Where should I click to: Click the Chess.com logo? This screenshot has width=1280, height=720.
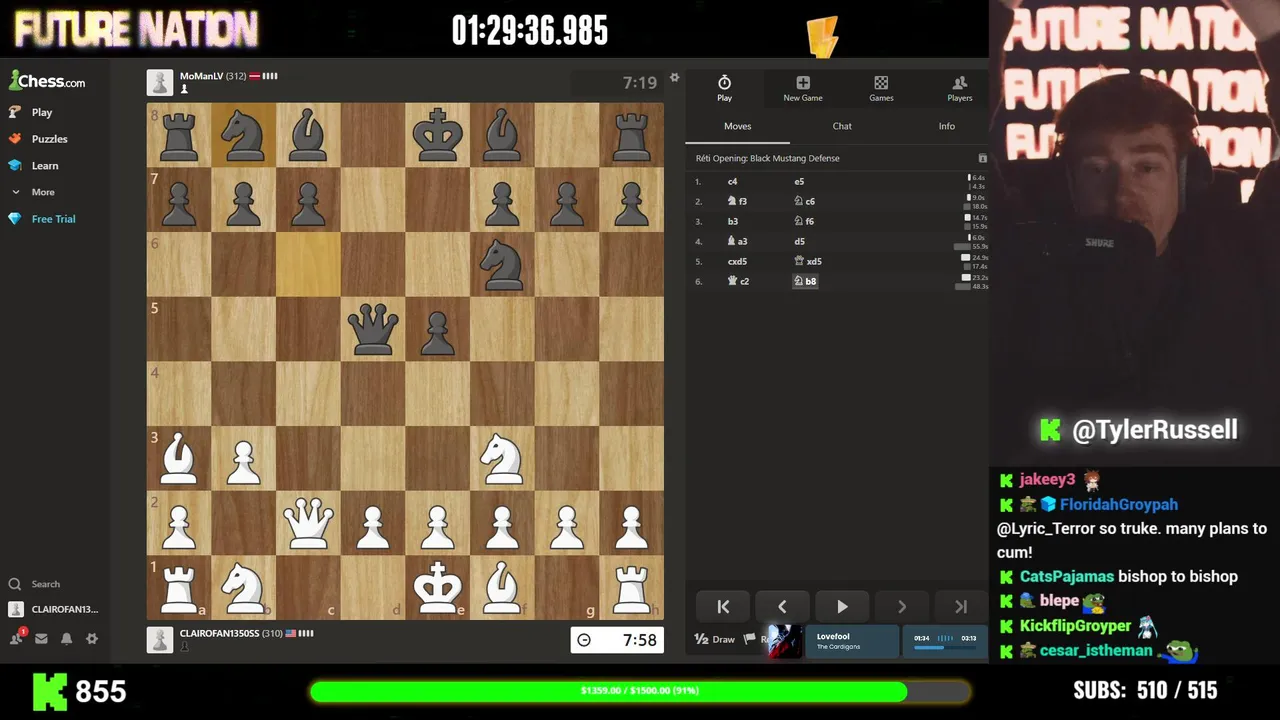coord(47,82)
